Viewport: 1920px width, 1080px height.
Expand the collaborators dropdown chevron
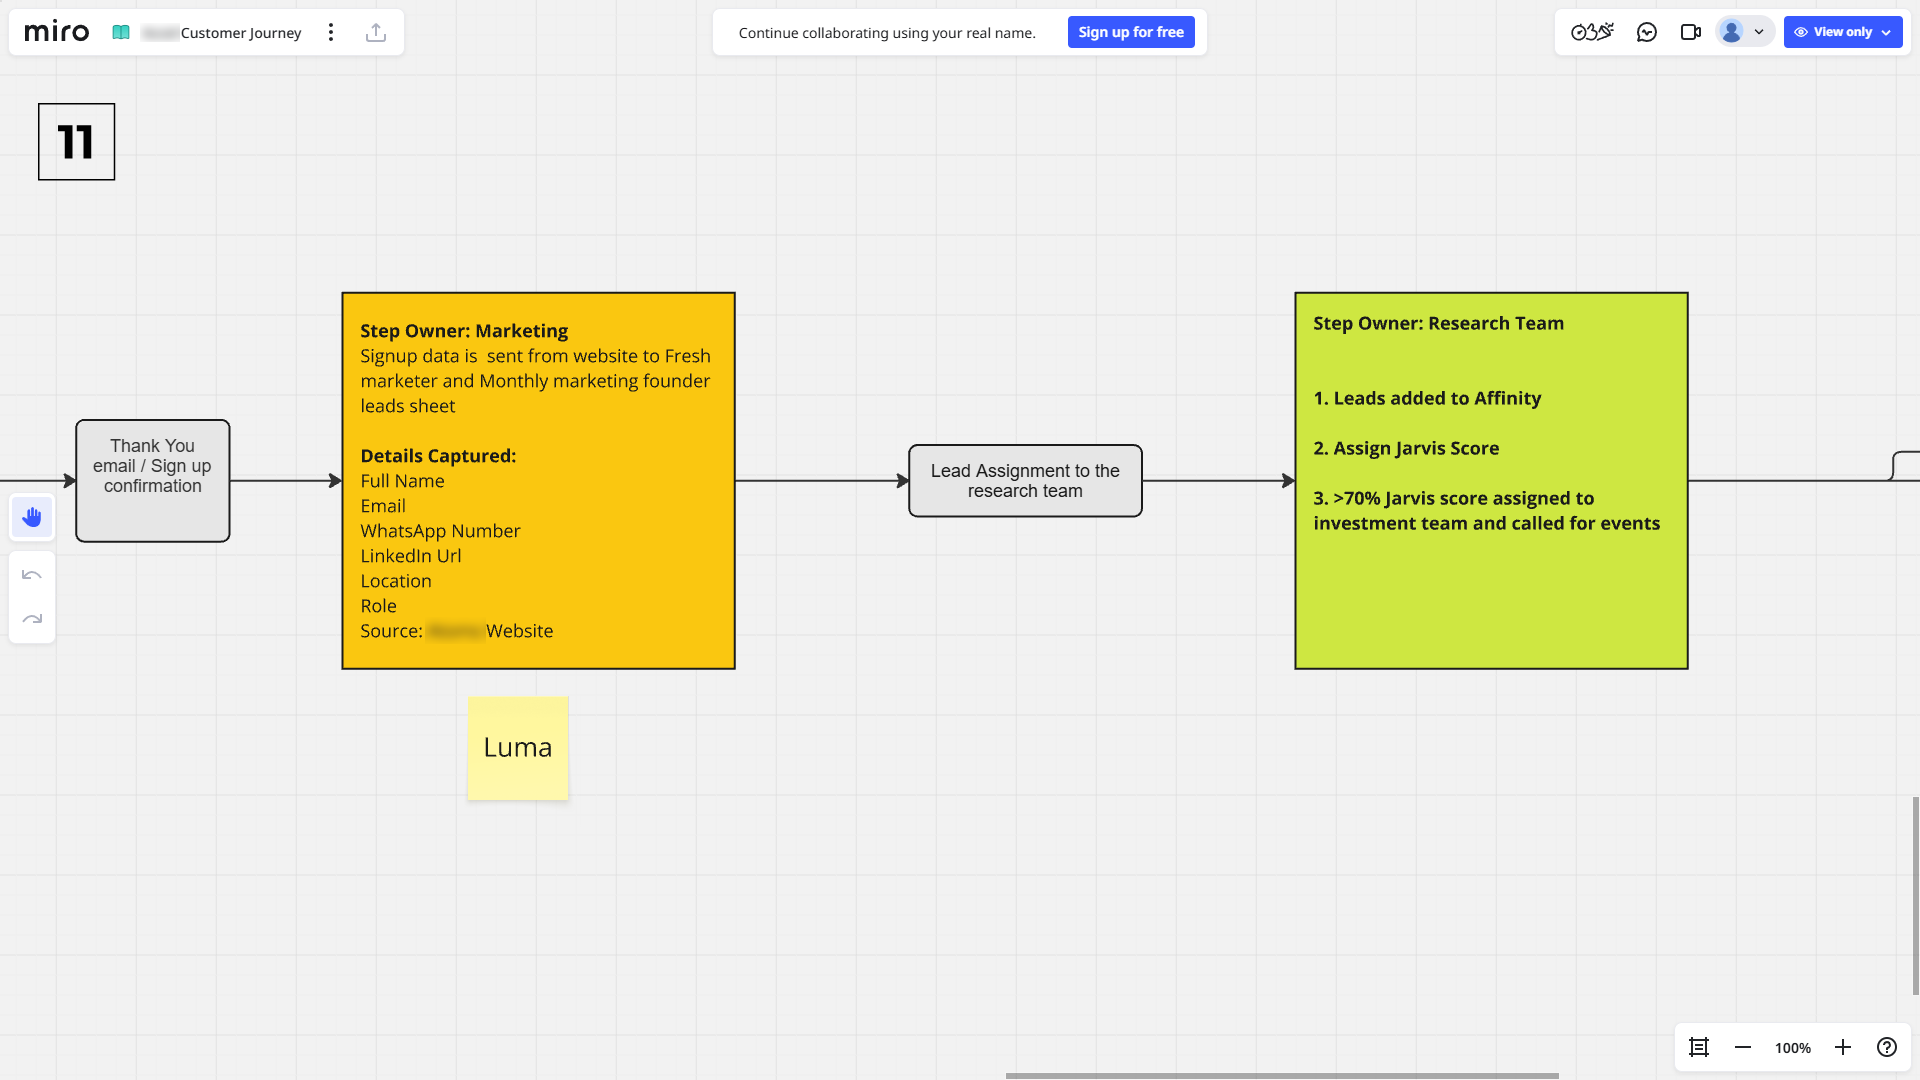tap(1759, 32)
